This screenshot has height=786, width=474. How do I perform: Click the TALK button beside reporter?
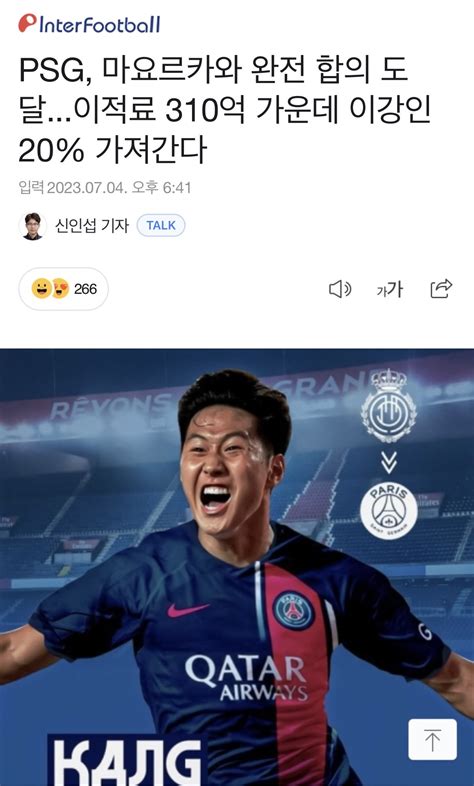161,226
